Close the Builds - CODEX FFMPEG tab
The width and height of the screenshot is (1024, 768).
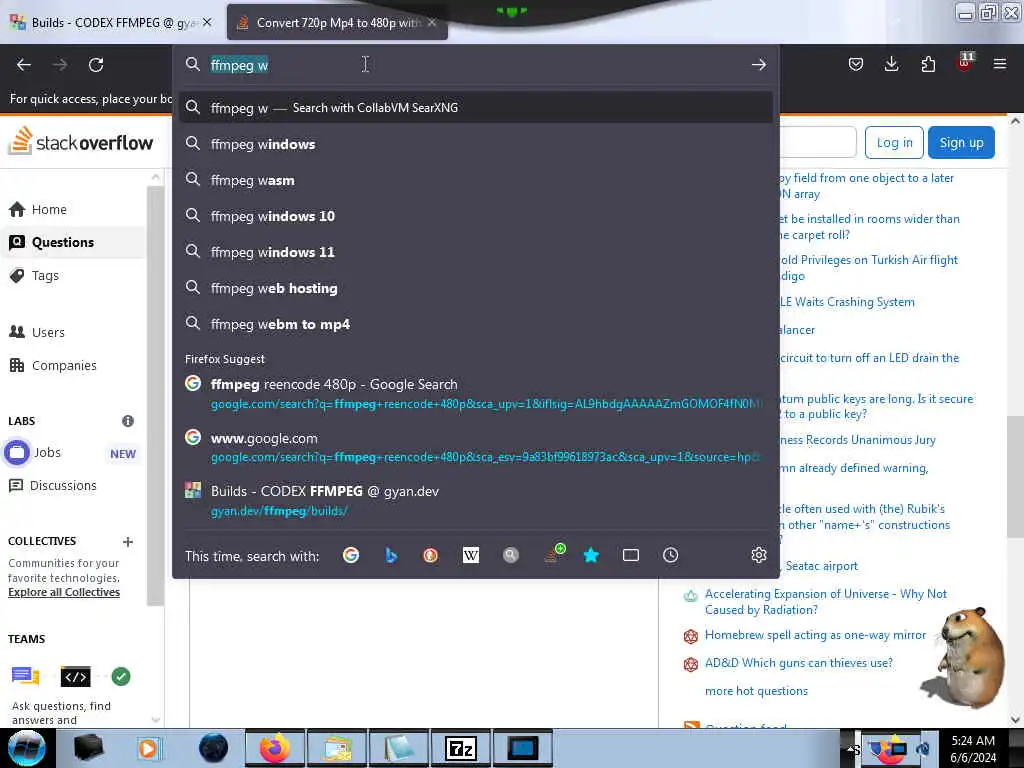[x=207, y=22]
